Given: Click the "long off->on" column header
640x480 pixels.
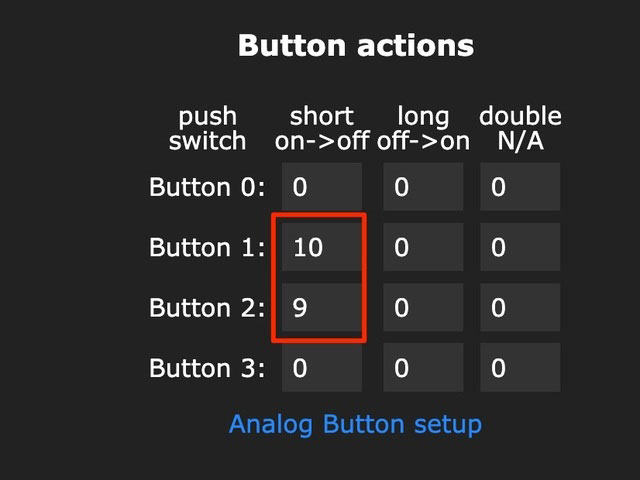Looking at the screenshot, I should [x=423, y=129].
